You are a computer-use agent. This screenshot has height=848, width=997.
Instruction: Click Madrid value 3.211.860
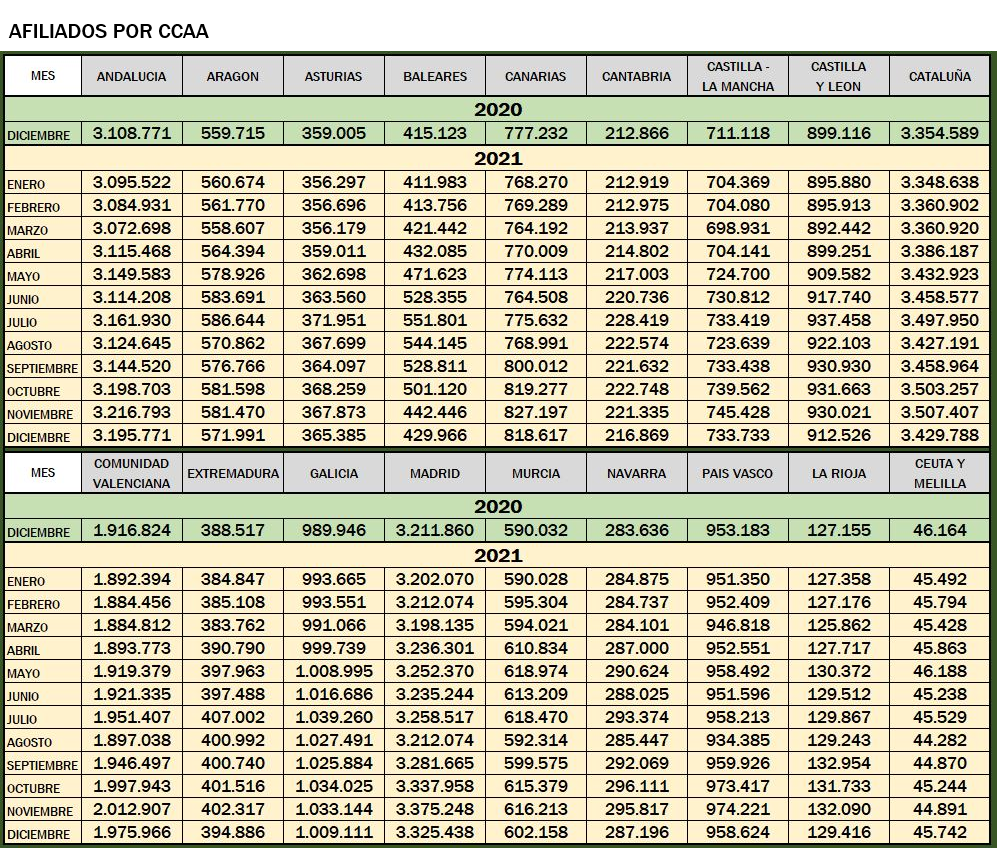[435, 530]
